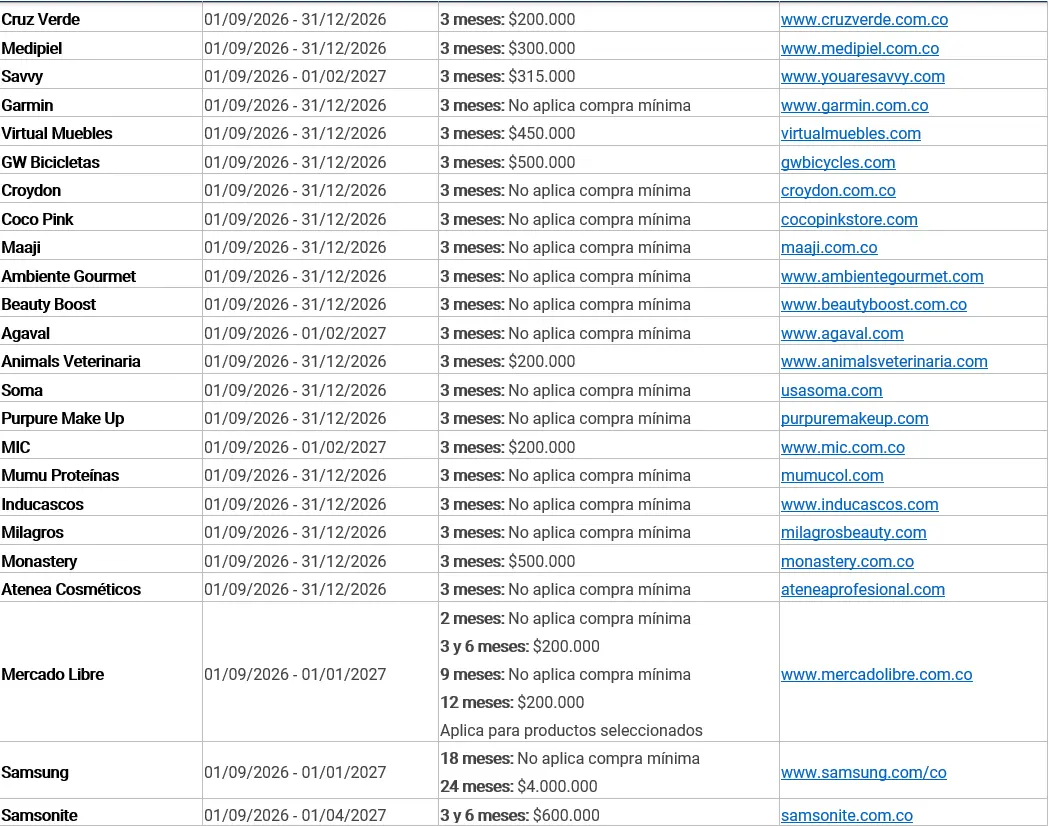Select the Cruz Verde store name
1048x826 pixels.
pos(40,19)
